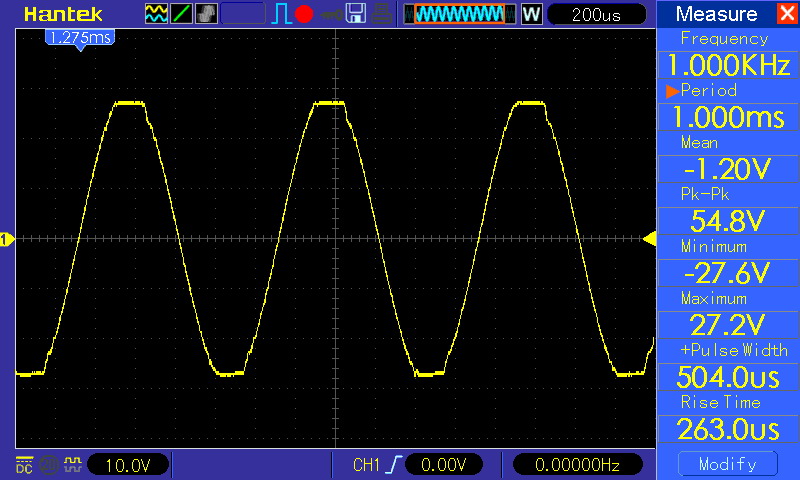Viewport: 800px width, 480px height.
Task: Click the rising edge trigger slope icon
Action: click(393, 465)
